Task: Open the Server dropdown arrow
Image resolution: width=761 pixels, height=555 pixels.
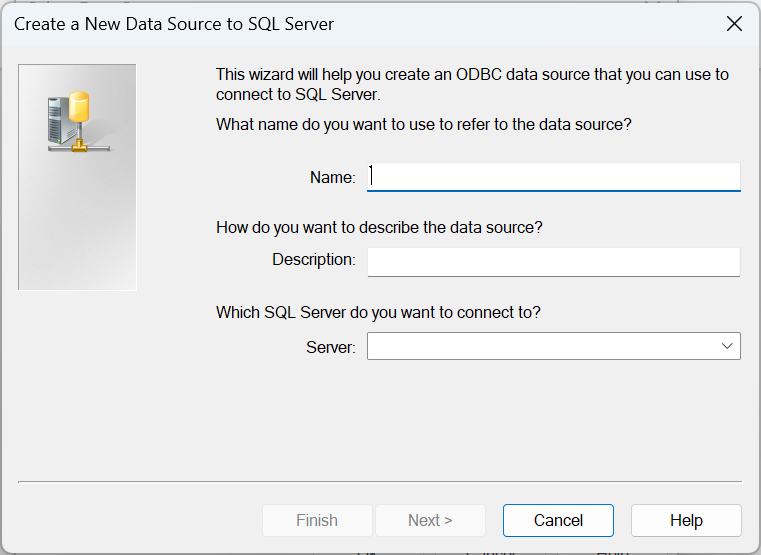Action: pos(727,346)
